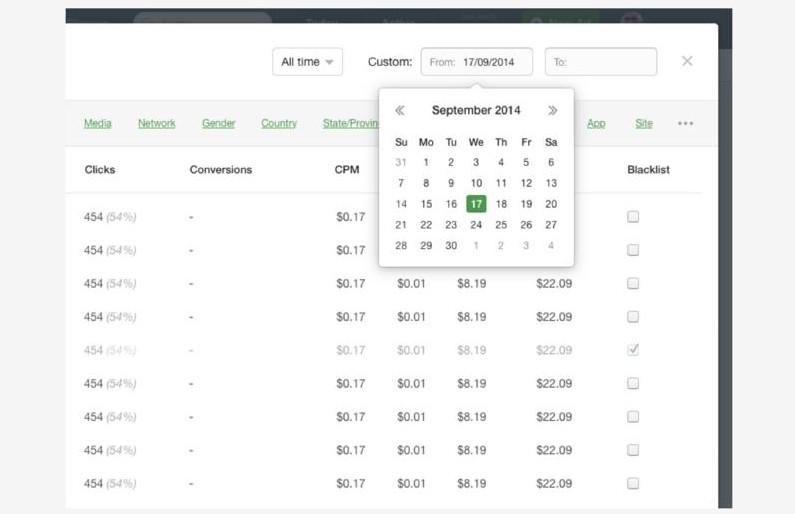Click the Country link
This screenshot has width=795, height=514.
click(279, 124)
